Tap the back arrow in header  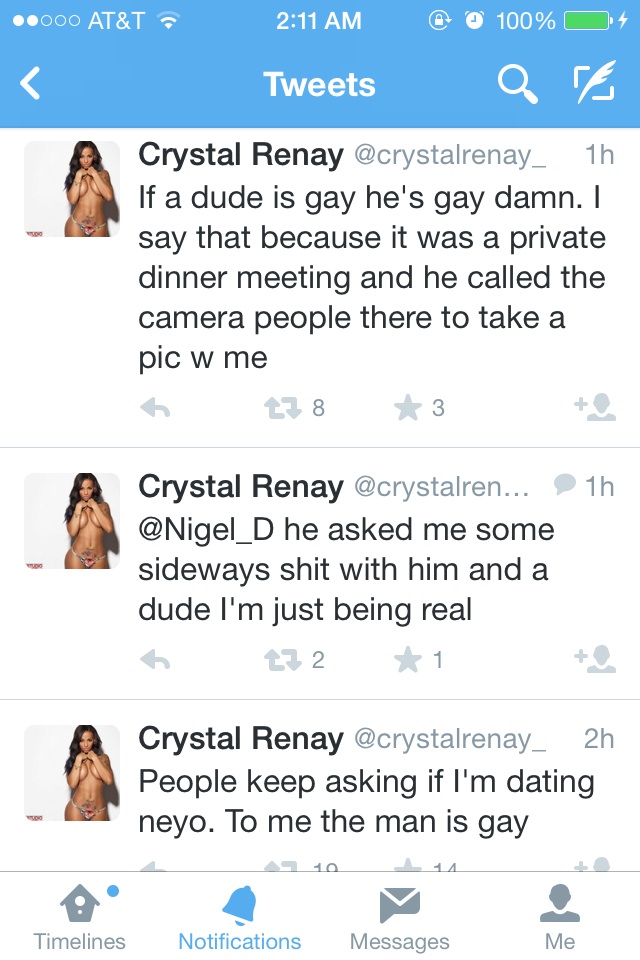(x=31, y=84)
